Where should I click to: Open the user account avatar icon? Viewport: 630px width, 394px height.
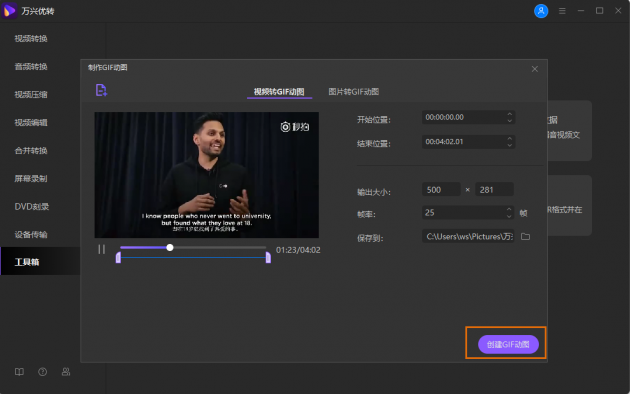click(541, 11)
